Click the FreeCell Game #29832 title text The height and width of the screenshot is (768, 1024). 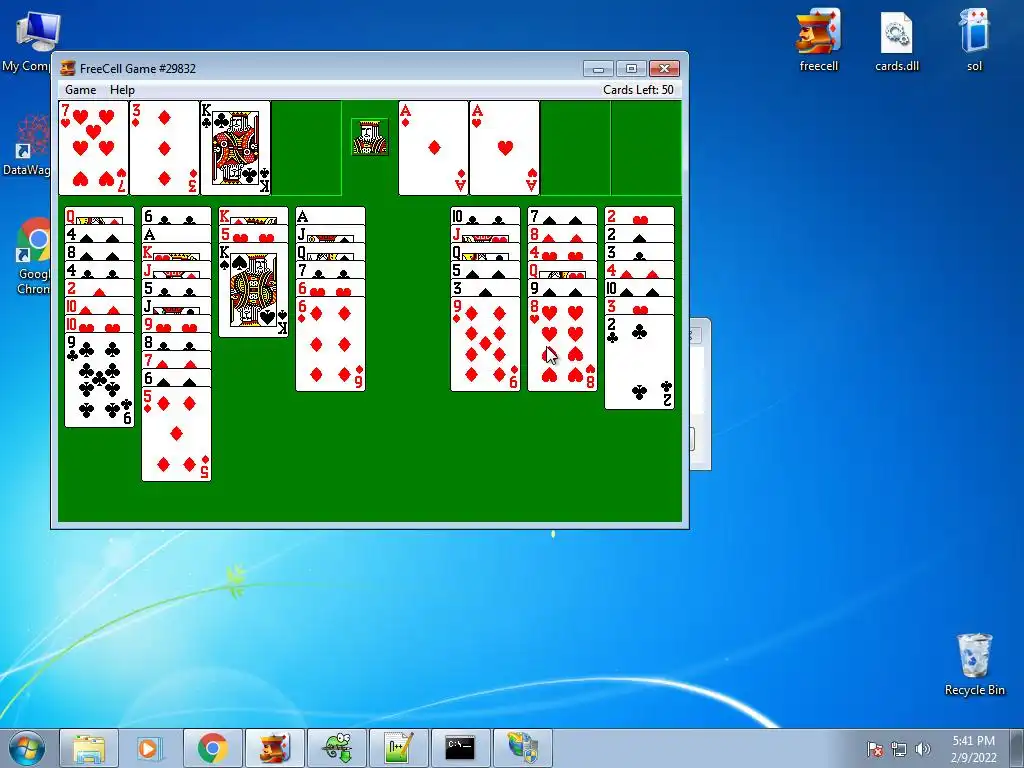coord(138,69)
